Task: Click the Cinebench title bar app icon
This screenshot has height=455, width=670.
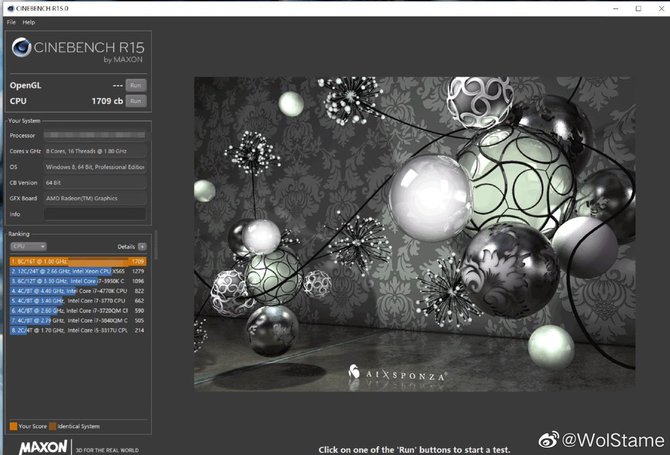Action: click(x=10, y=9)
